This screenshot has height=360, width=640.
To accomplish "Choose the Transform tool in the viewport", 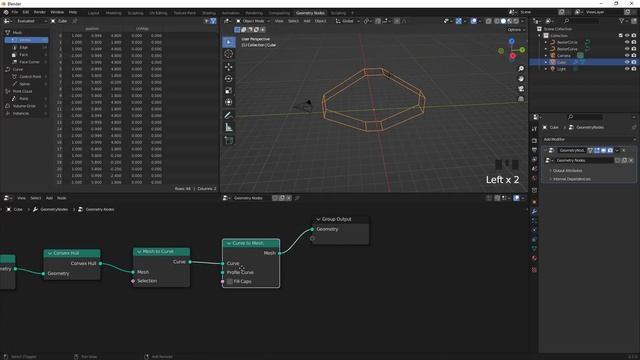I will (x=229, y=102).
